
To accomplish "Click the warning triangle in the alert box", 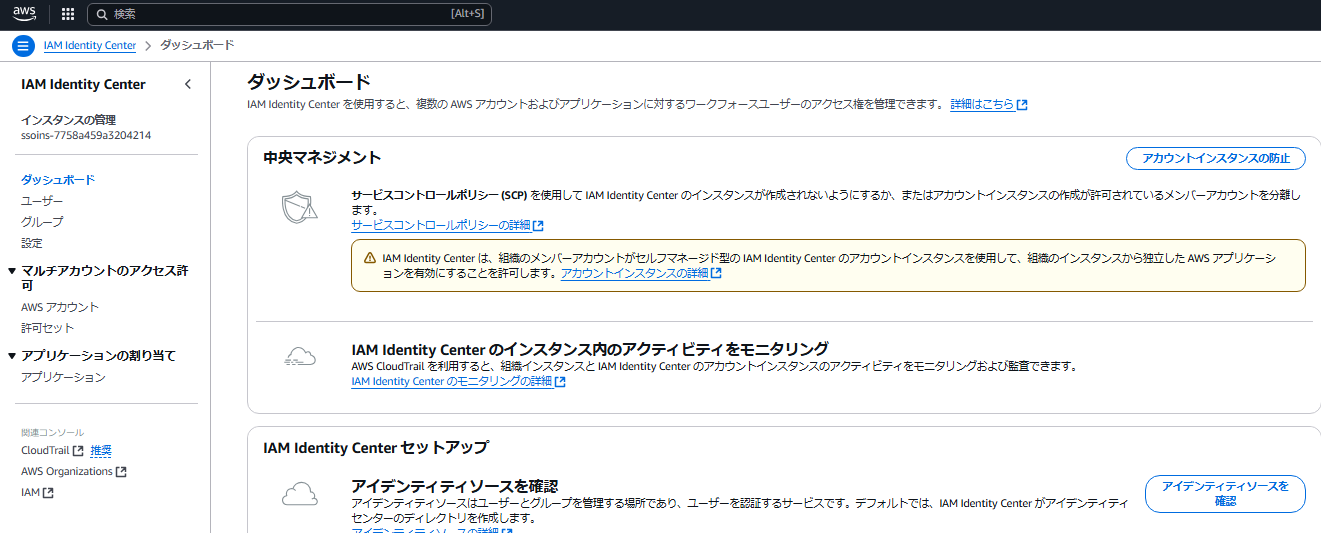I will coord(370,258).
